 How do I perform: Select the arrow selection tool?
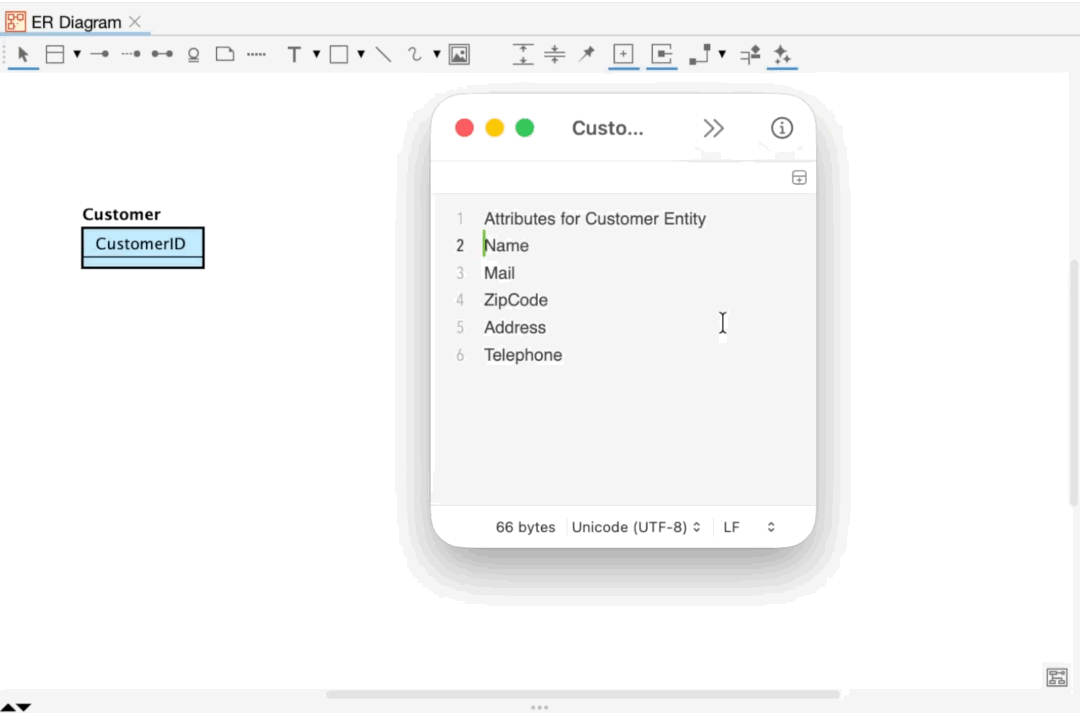point(22,55)
